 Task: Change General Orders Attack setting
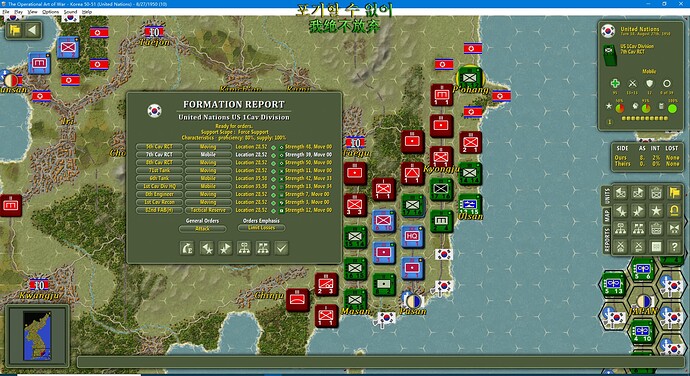202,229
